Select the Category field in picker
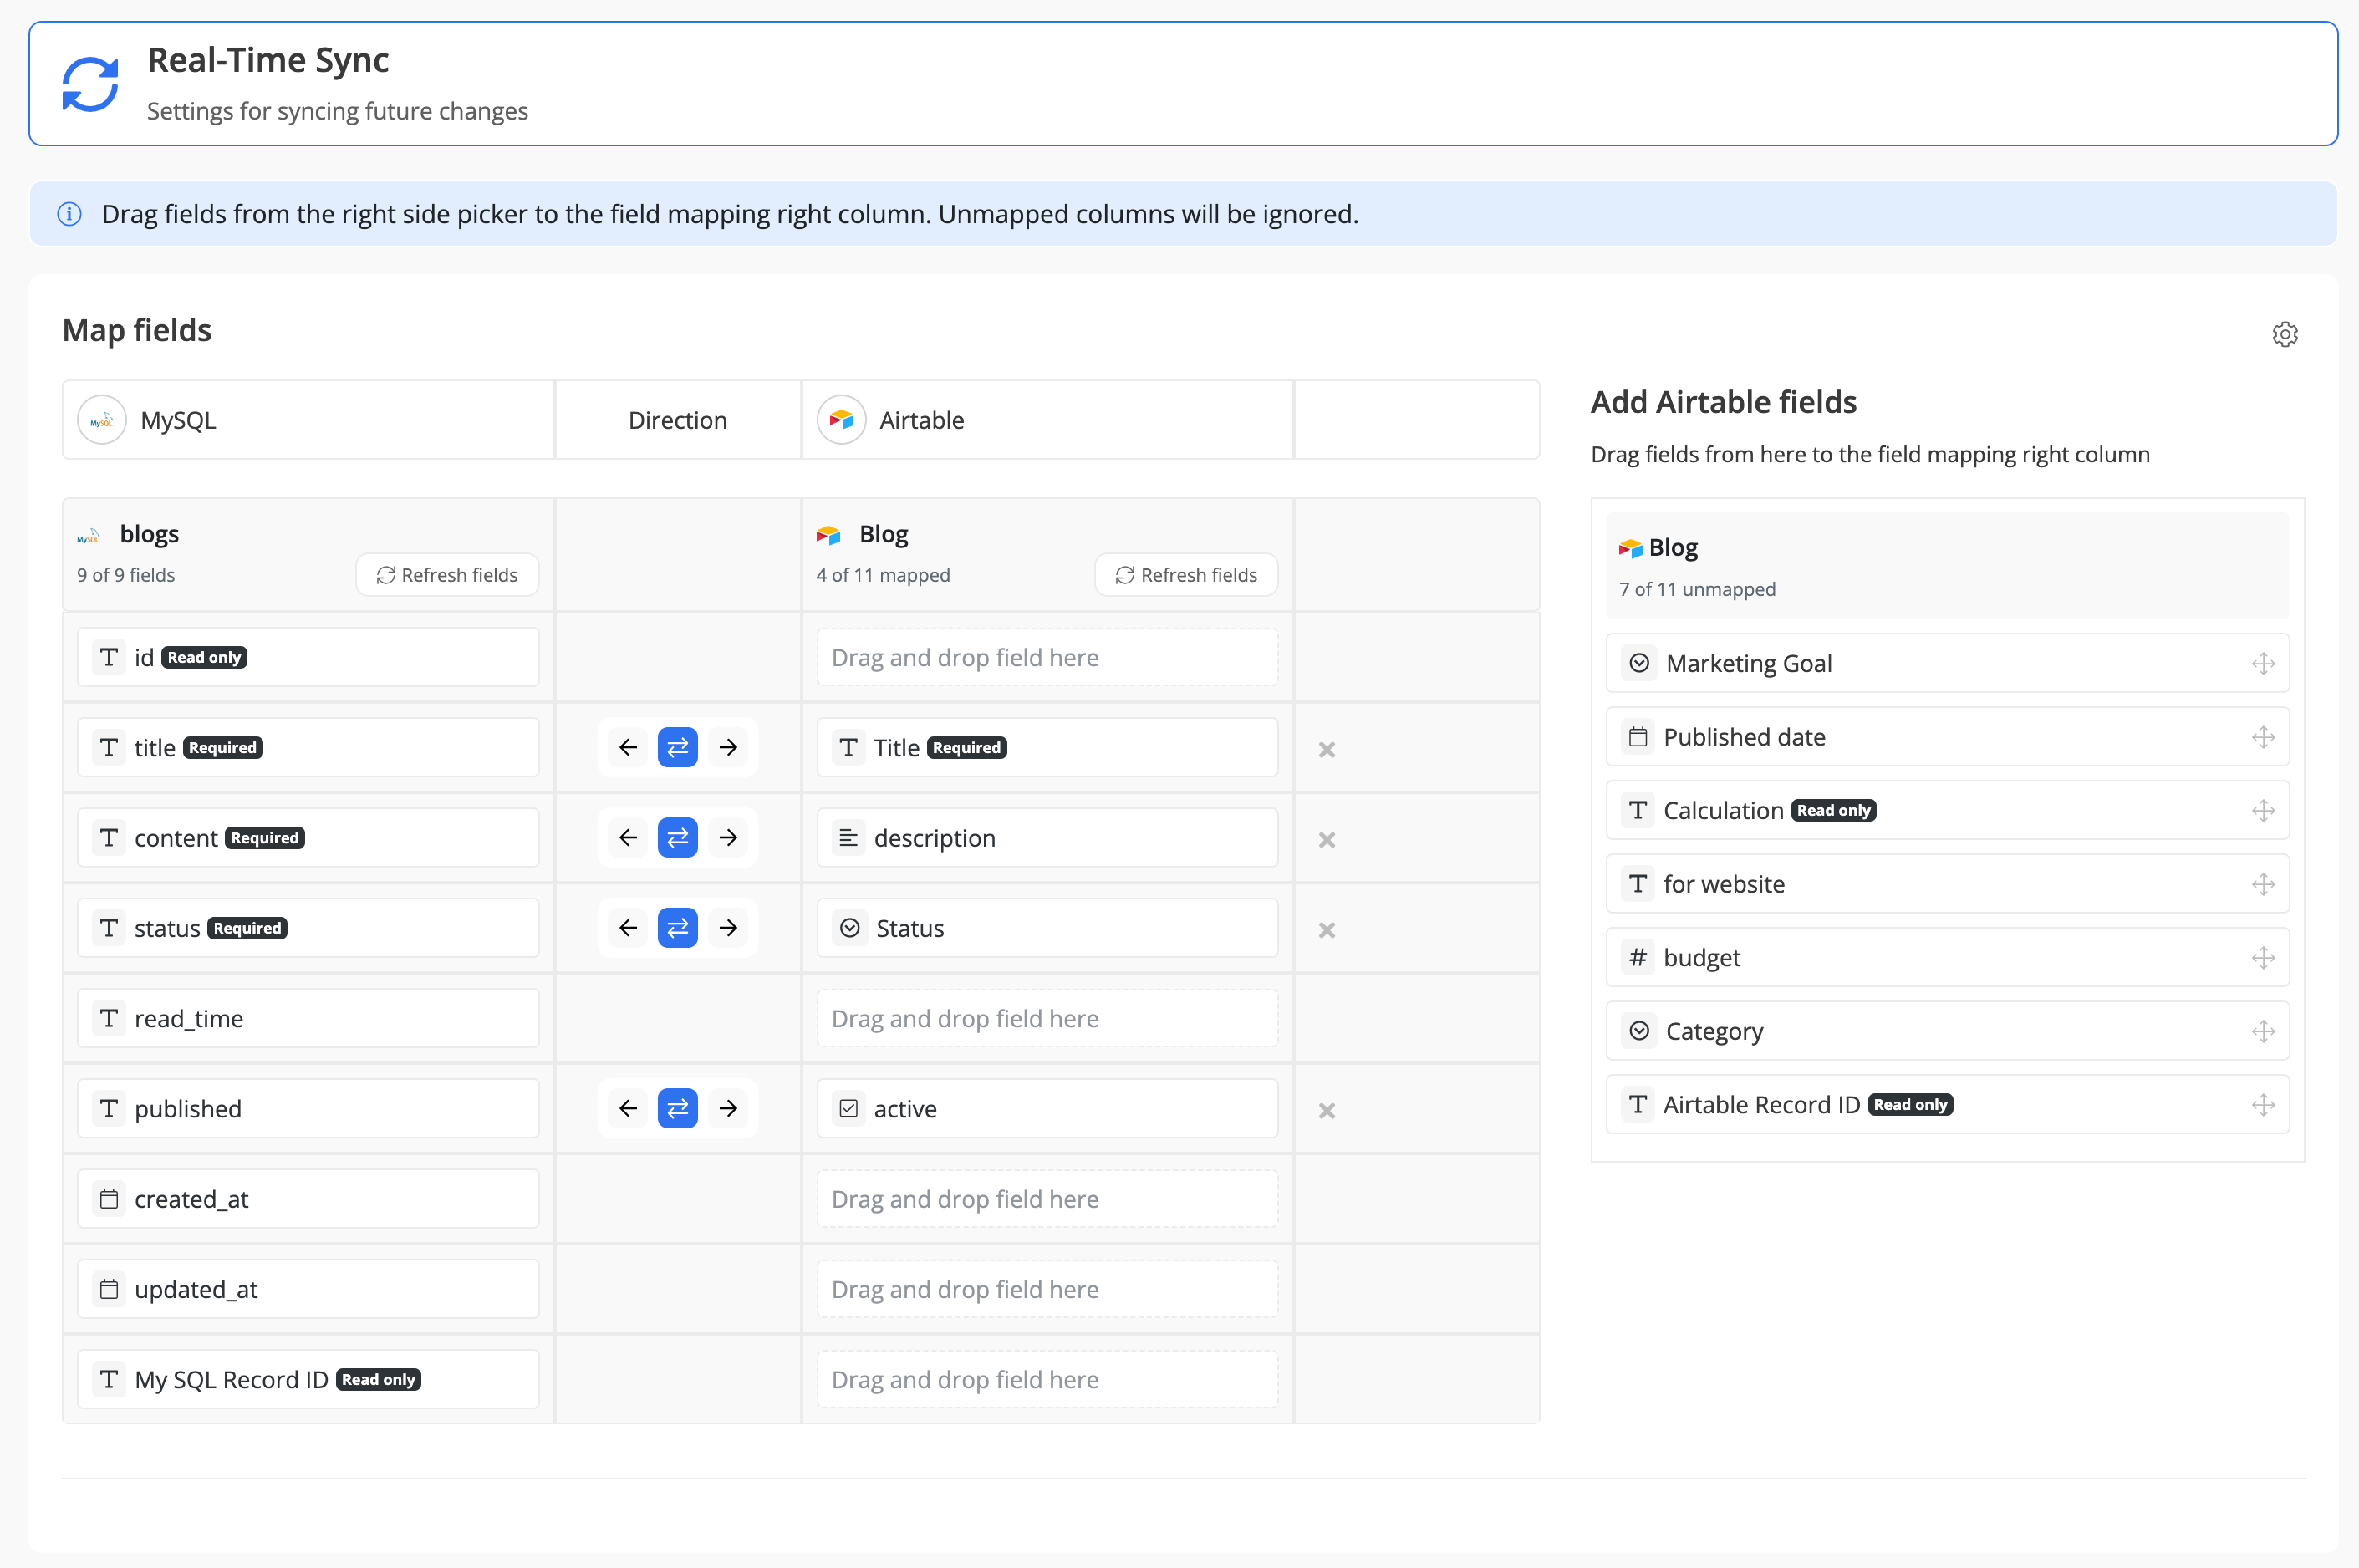This screenshot has height=1568, width=2359. [x=1947, y=1031]
